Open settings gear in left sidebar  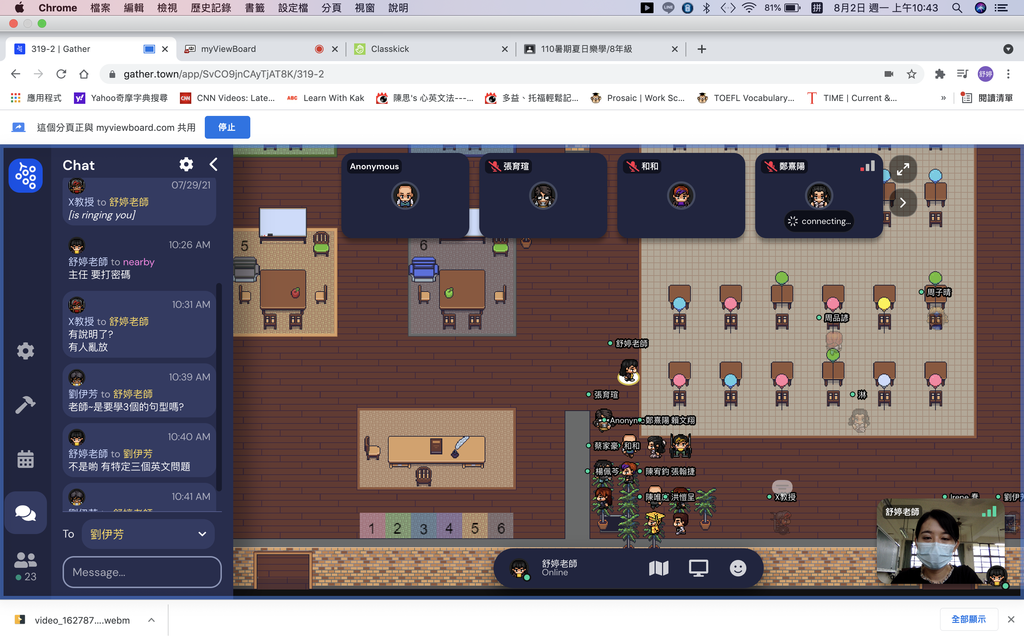(25, 351)
